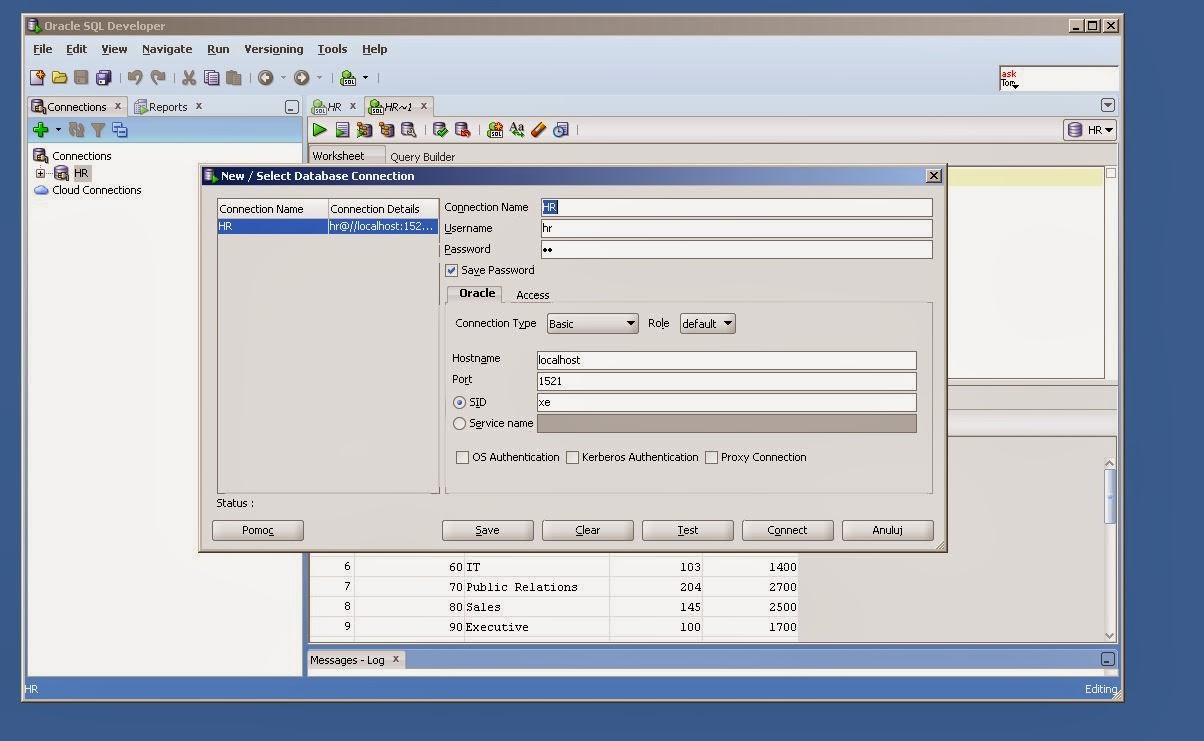This screenshot has width=1204, height=741.
Task: Click the Hostname input field
Action: (726, 360)
